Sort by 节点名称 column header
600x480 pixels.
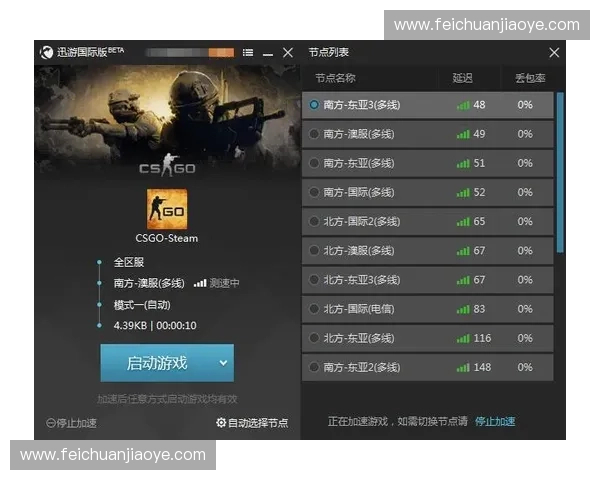pyautogui.click(x=335, y=78)
